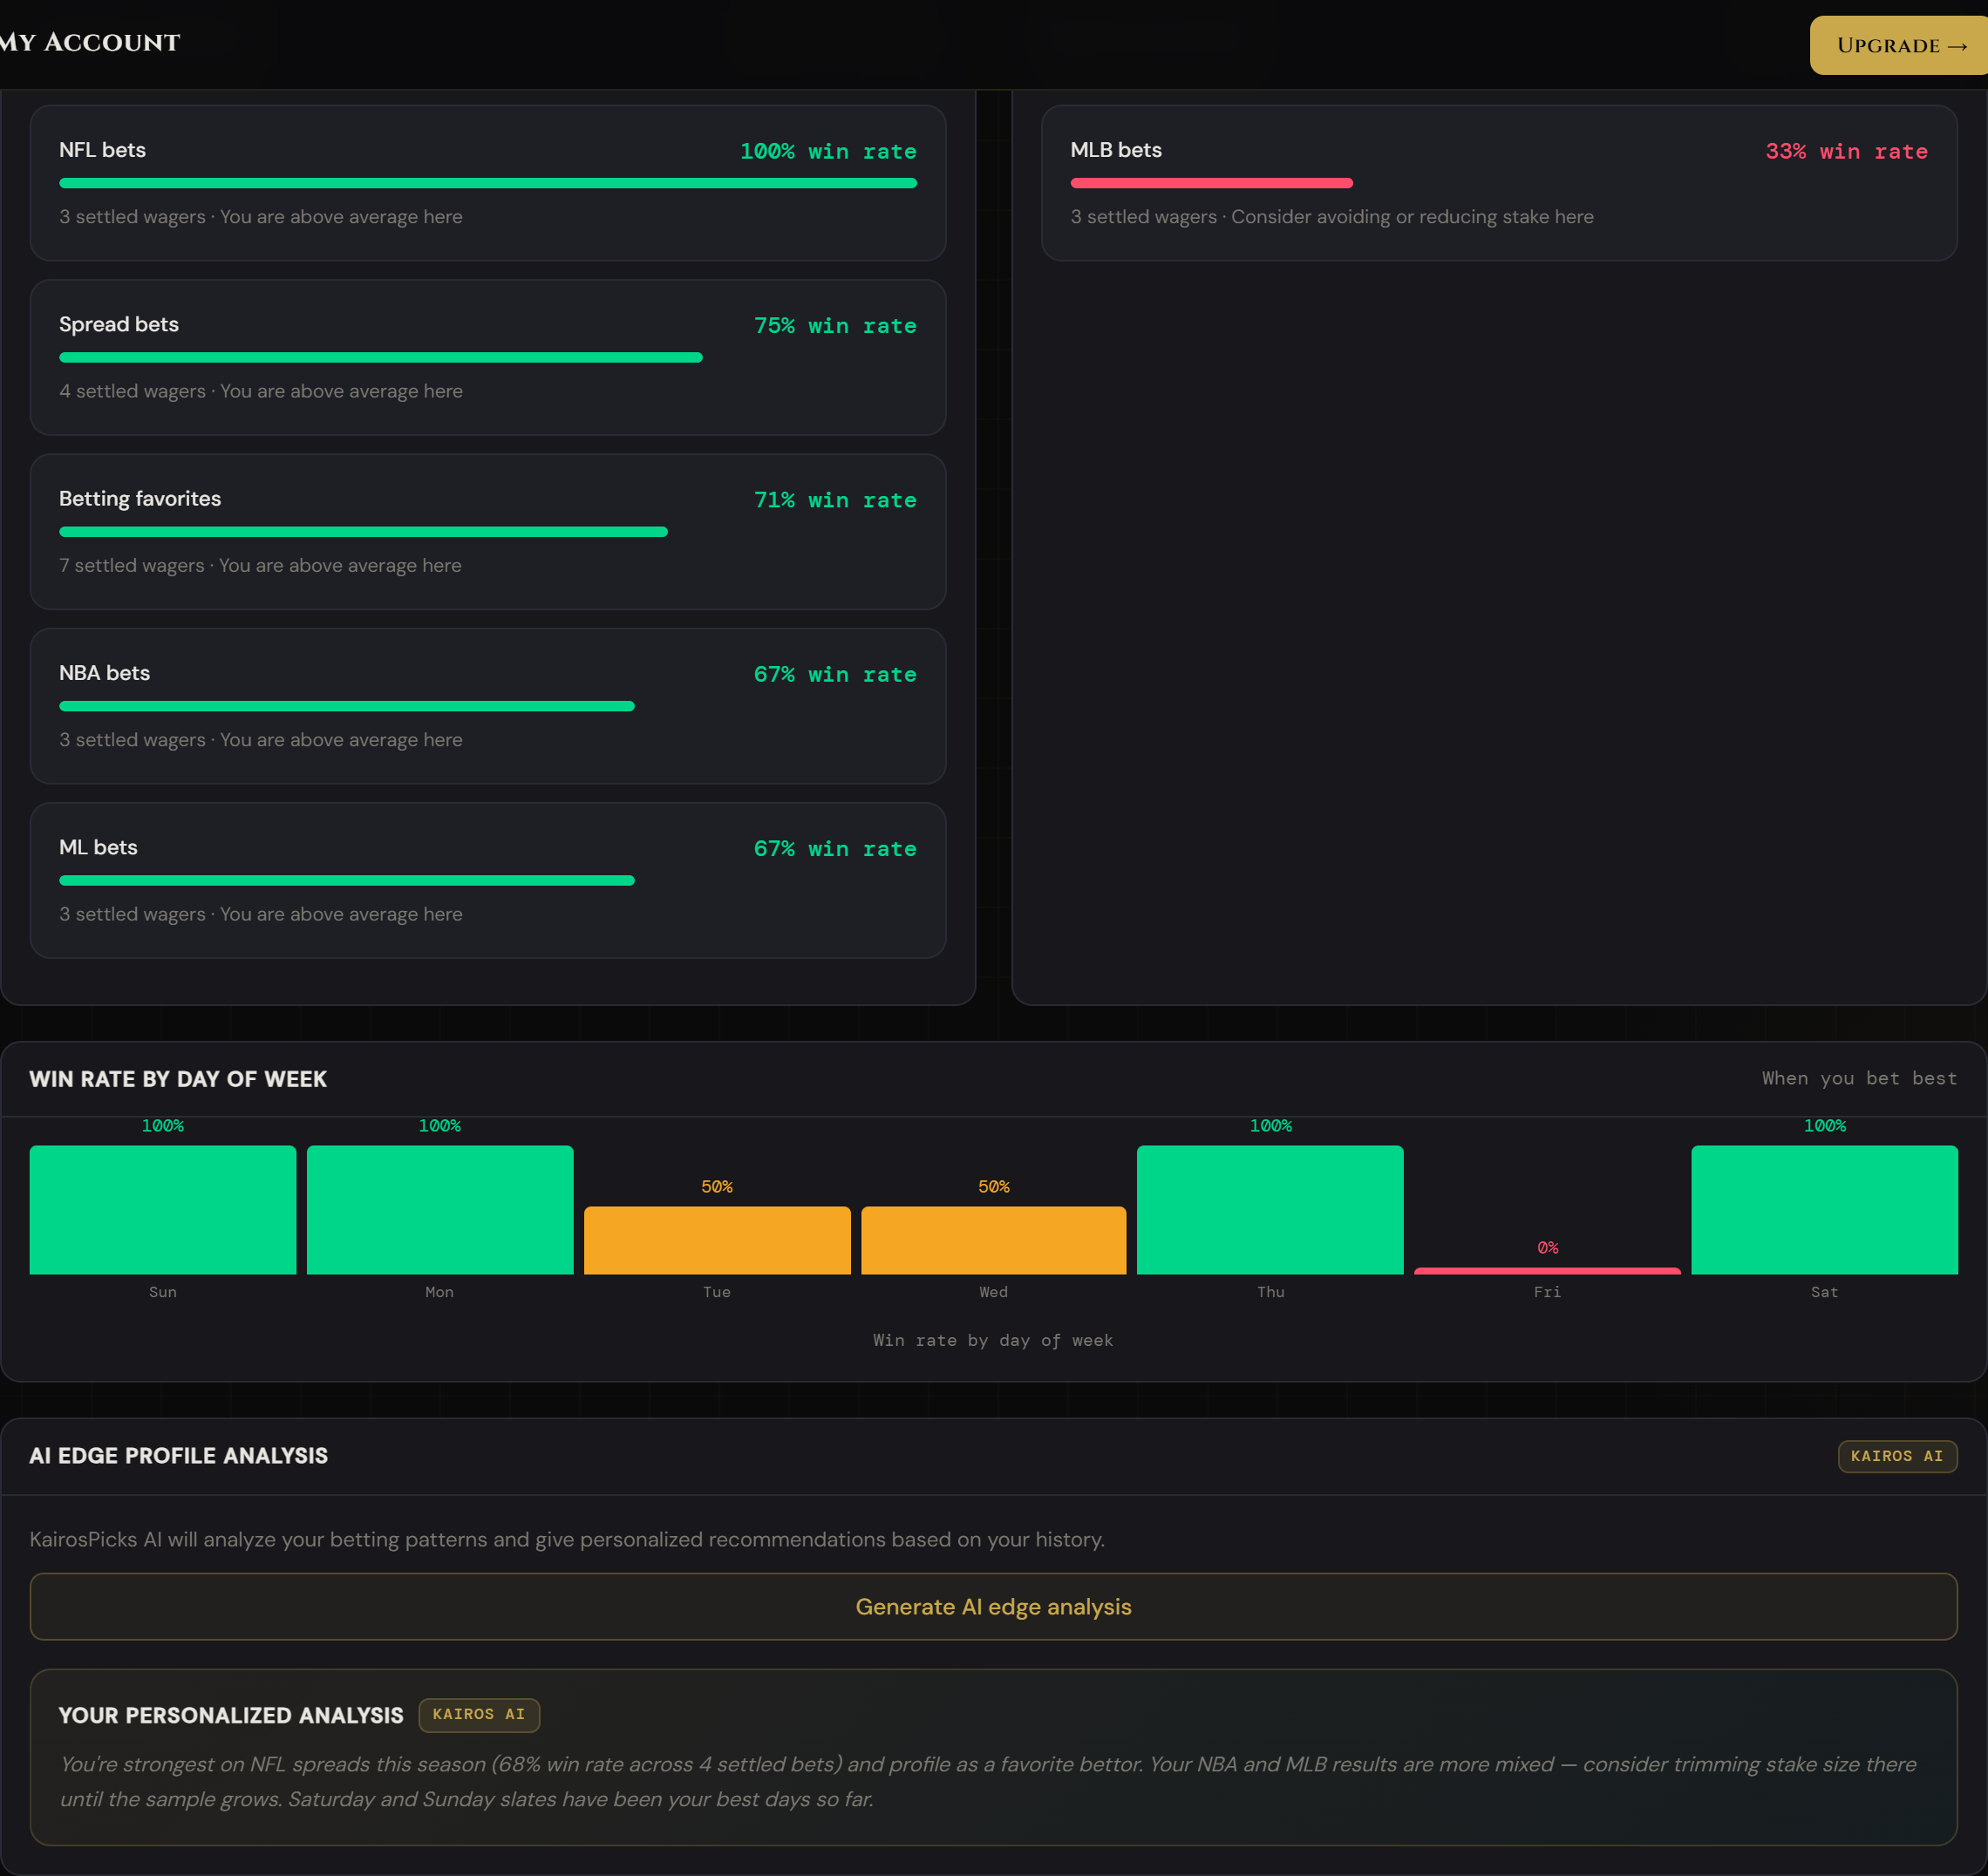Viewport: 1988px width, 1876px height.
Task: Click the Upgrade button
Action: click(1898, 45)
